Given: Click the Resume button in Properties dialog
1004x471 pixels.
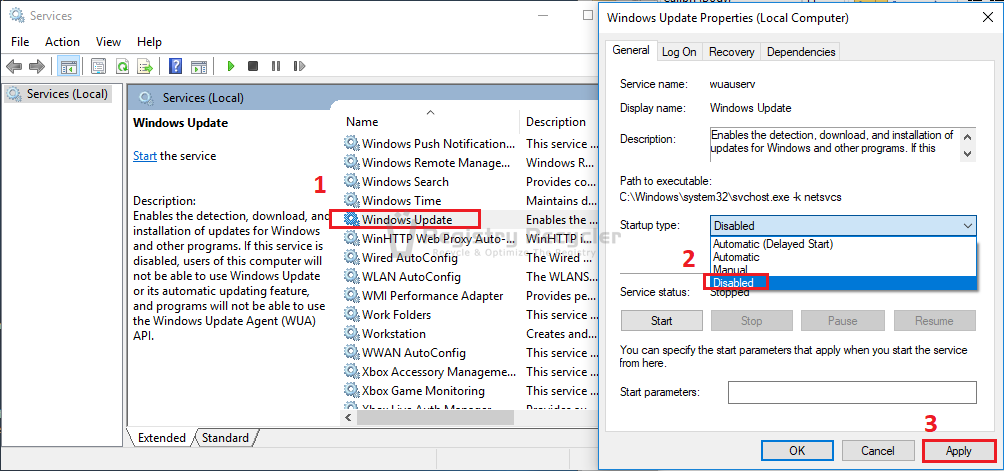Looking at the screenshot, I should point(934,321).
